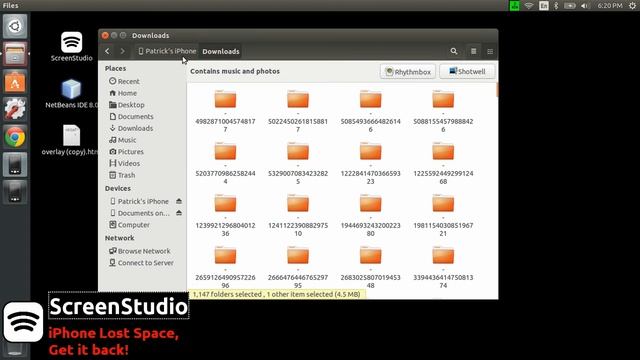
Task: Select folder 122284147036659323
Action: [371, 163]
